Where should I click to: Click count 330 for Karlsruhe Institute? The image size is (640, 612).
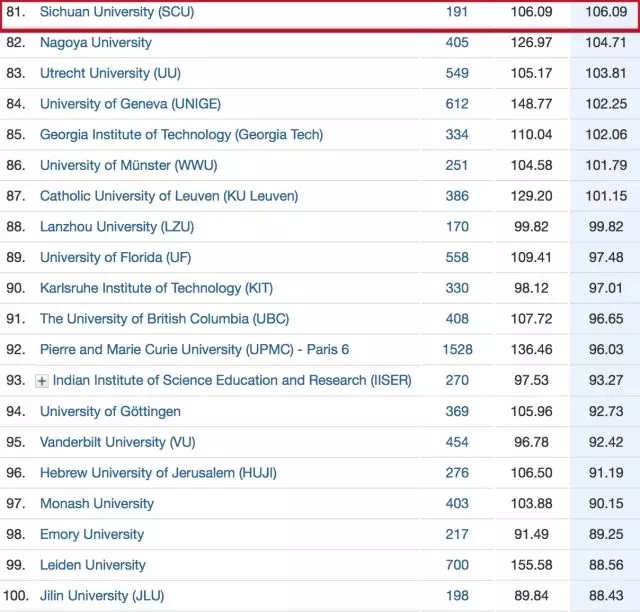point(457,288)
